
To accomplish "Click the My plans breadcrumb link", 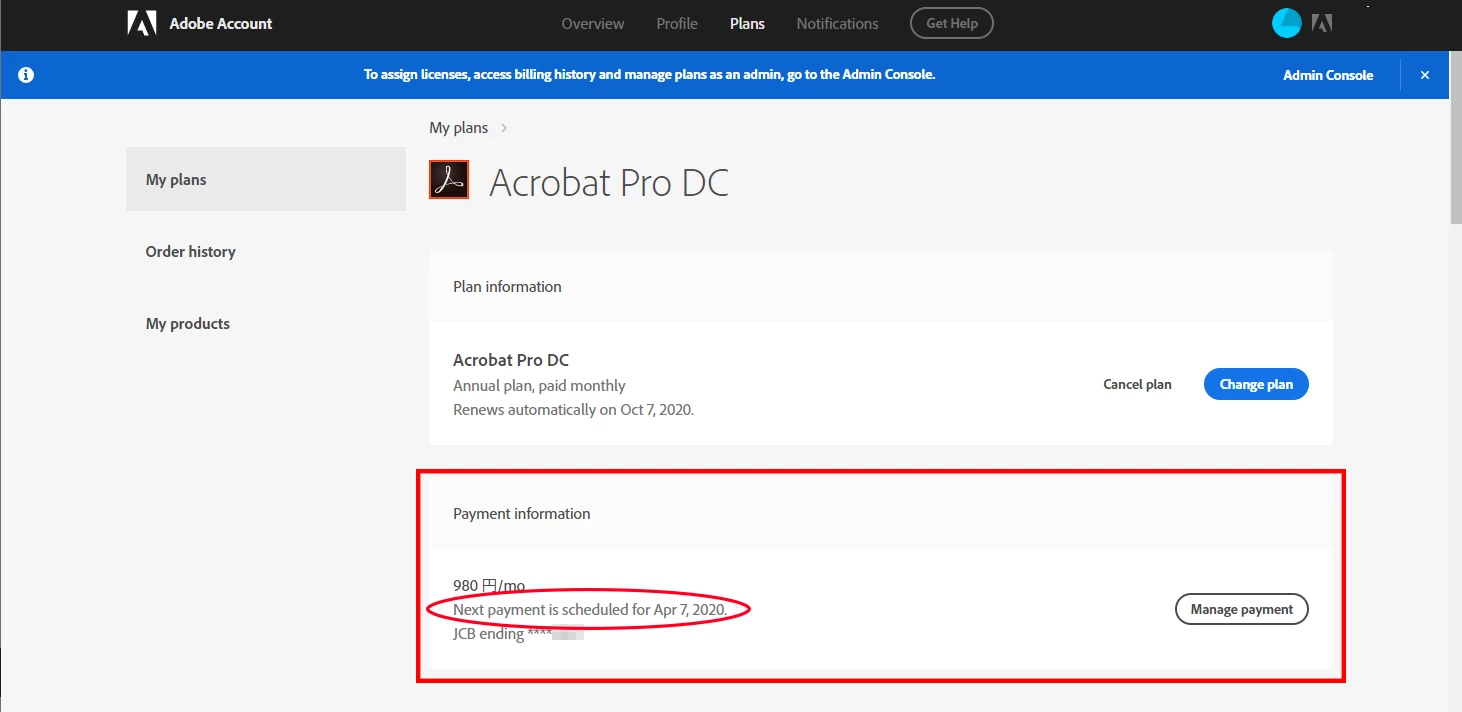I will pos(459,128).
